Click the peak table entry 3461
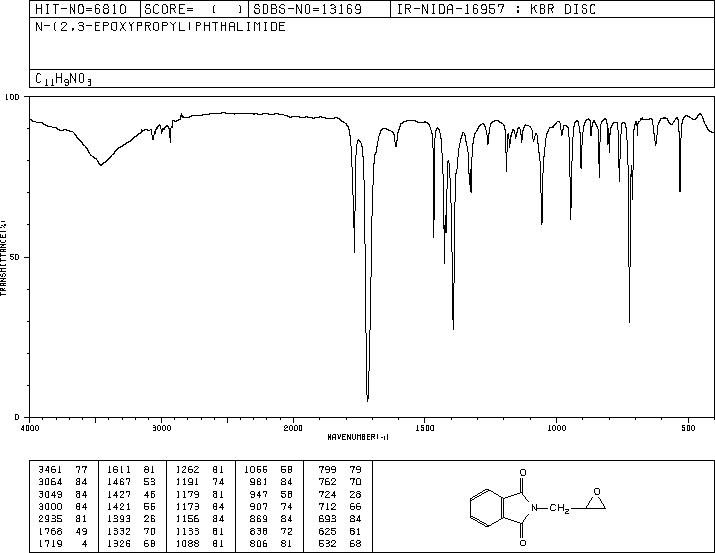Viewport: 715px width, 553px height. click(x=50, y=469)
